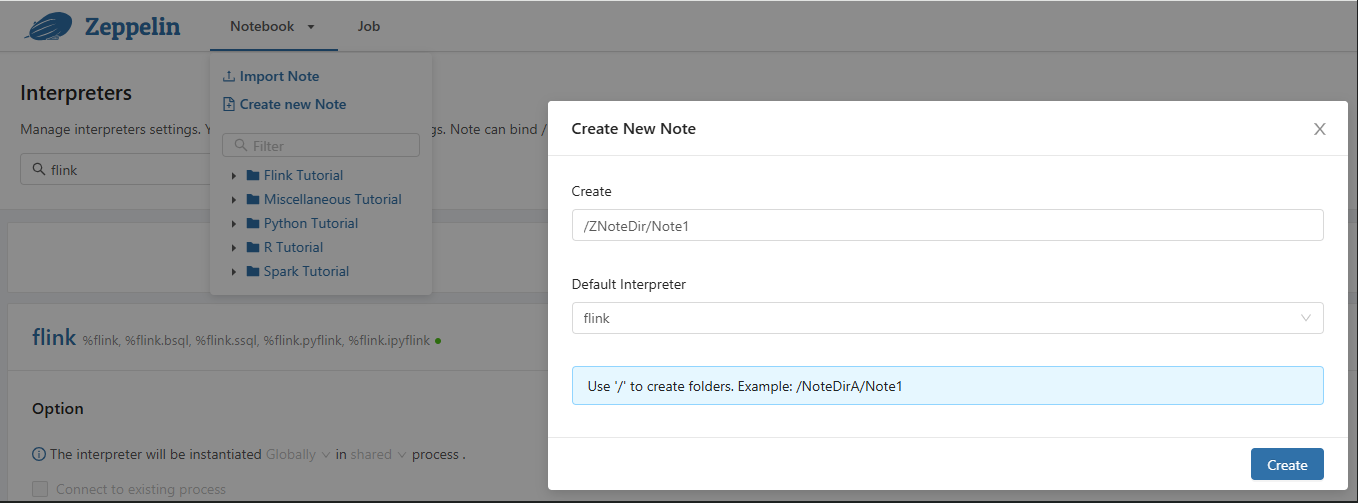Click the Zeppelin logo icon
Viewport: 1358px width, 503px height.
pyautogui.click(x=50, y=27)
